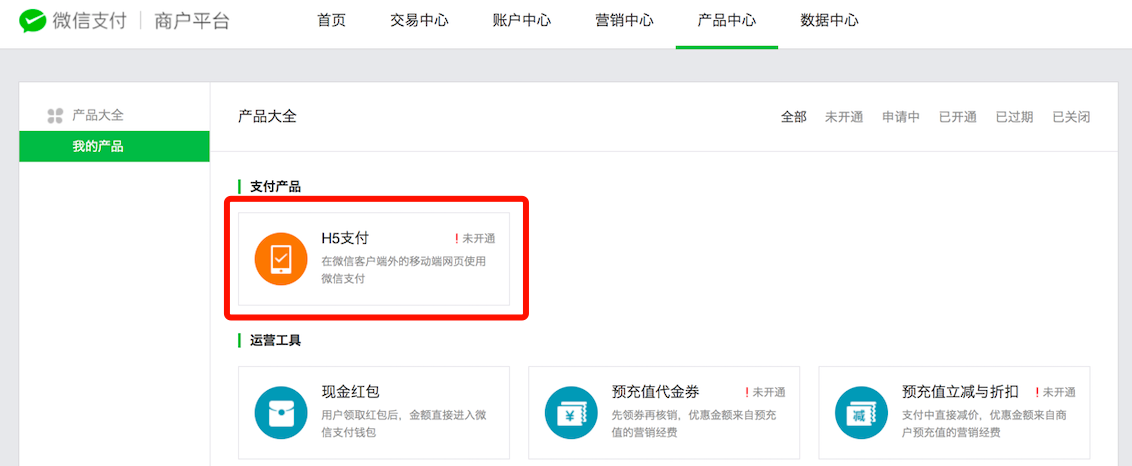Open the 预充值代金券 product title
The image size is (1132, 466).
pyautogui.click(x=656, y=392)
